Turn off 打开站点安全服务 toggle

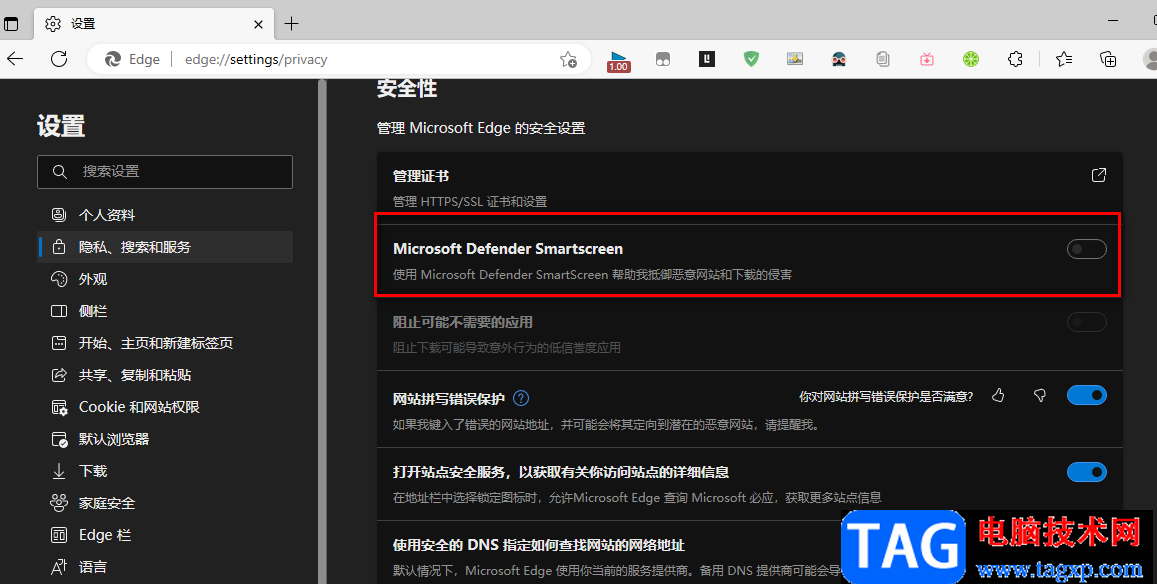pos(1086,472)
